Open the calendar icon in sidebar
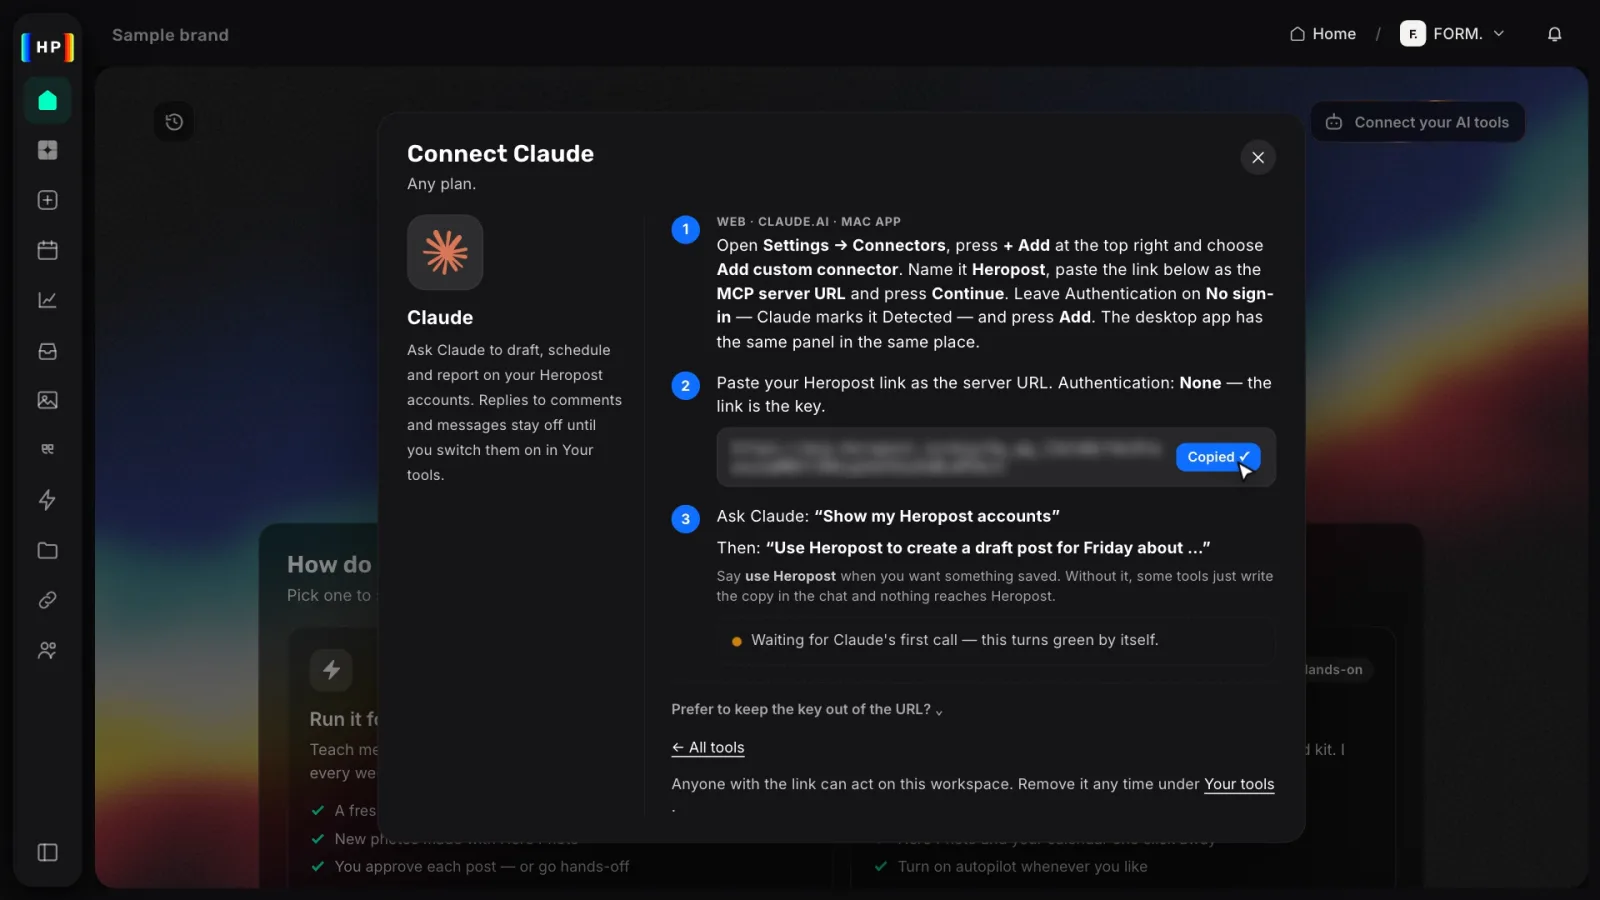This screenshot has height=900, width=1600. (47, 250)
